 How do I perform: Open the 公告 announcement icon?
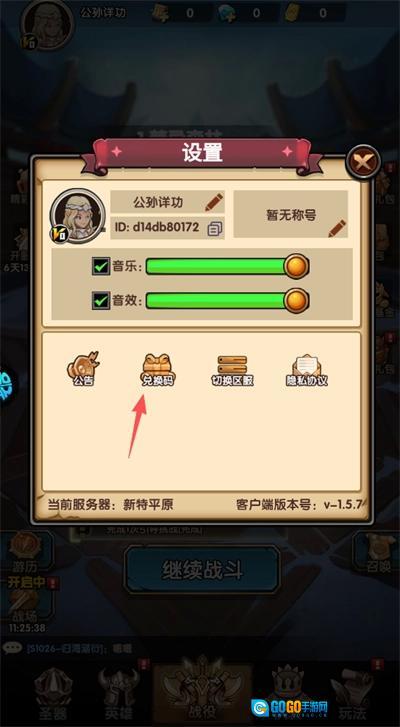tap(83, 369)
